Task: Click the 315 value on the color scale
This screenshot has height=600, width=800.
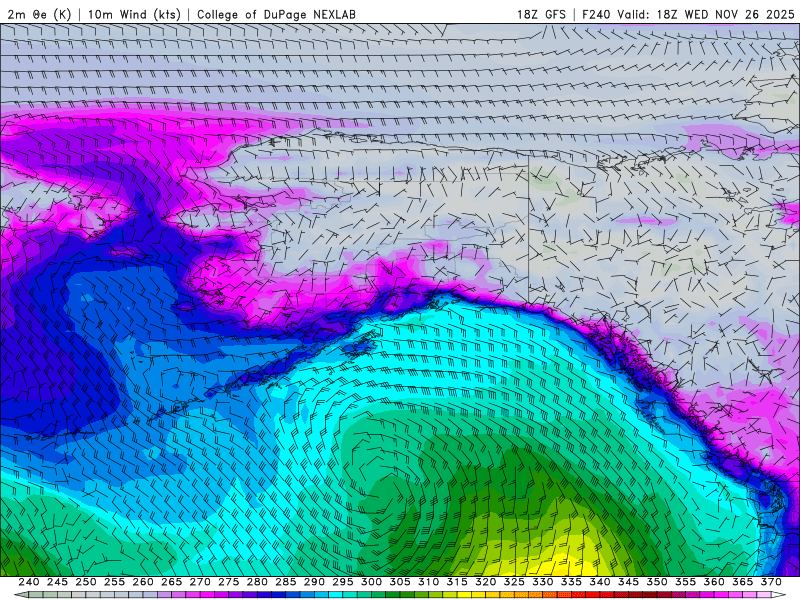Action: pos(457,582)
